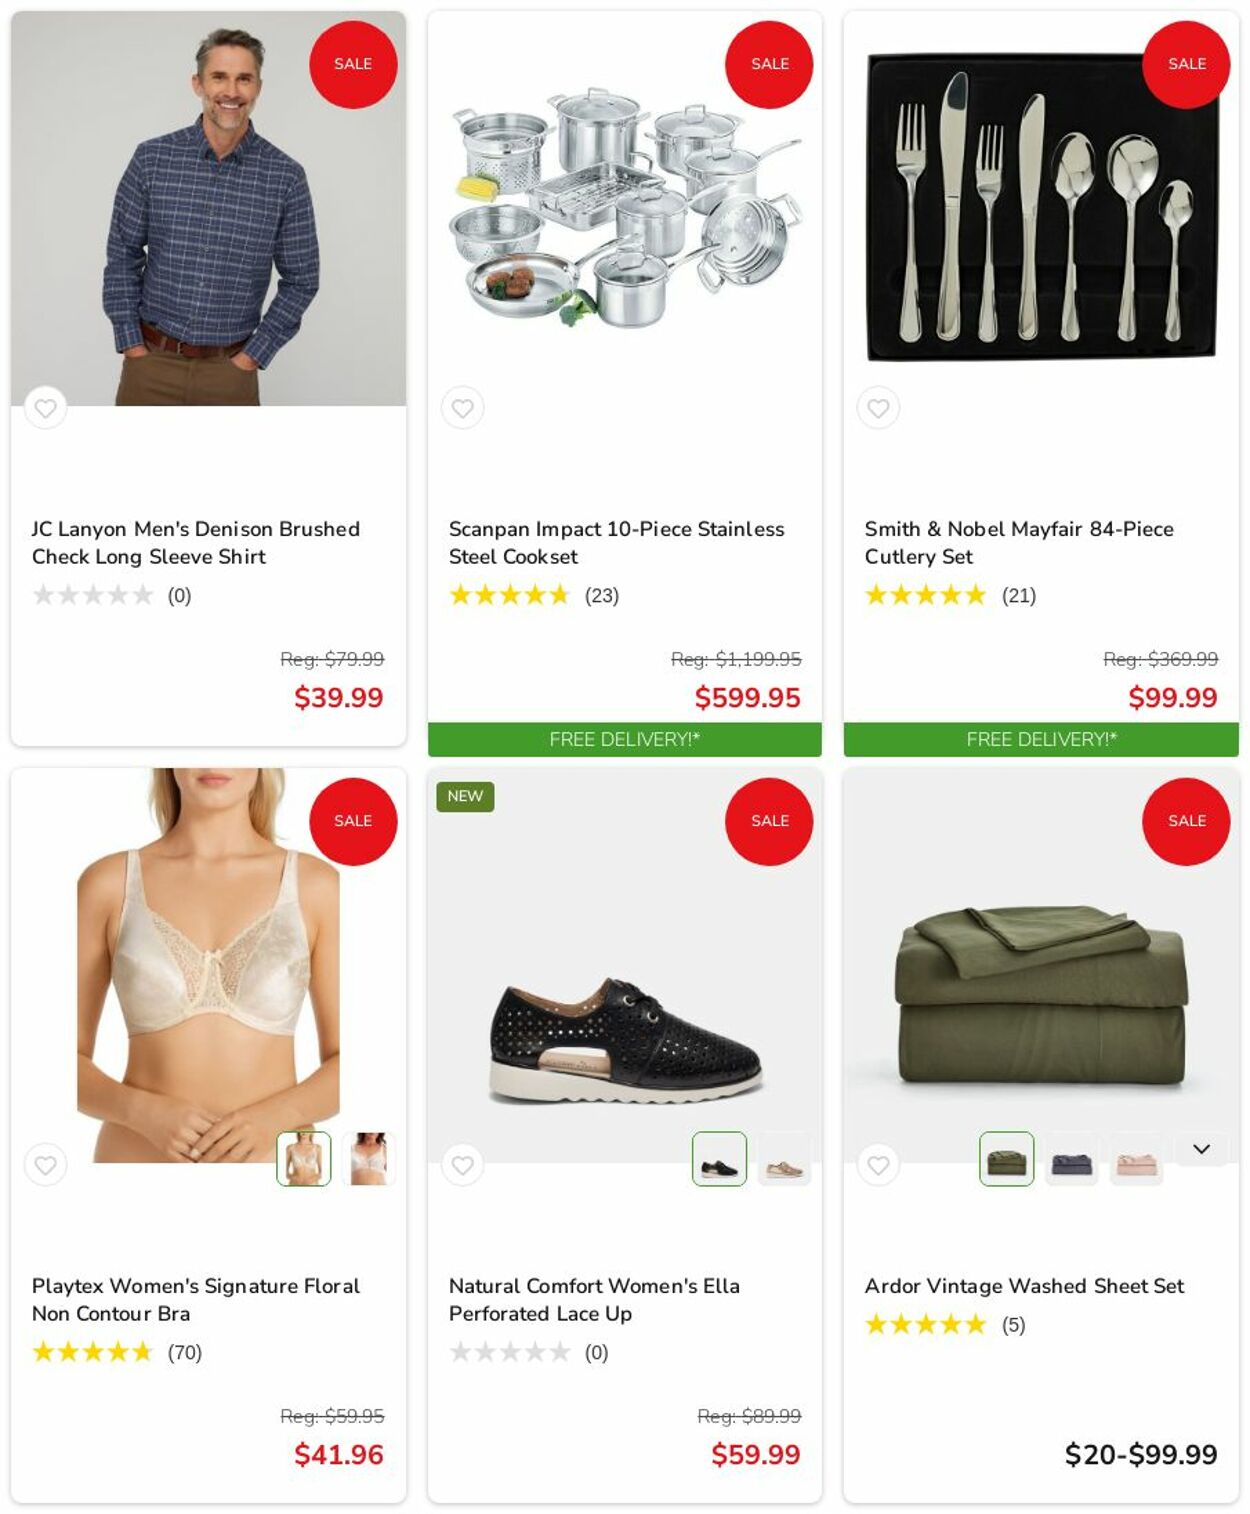
Task: Open Smith & Nobel Mayfair Cutlery Set link
Action: point(1019,542)
